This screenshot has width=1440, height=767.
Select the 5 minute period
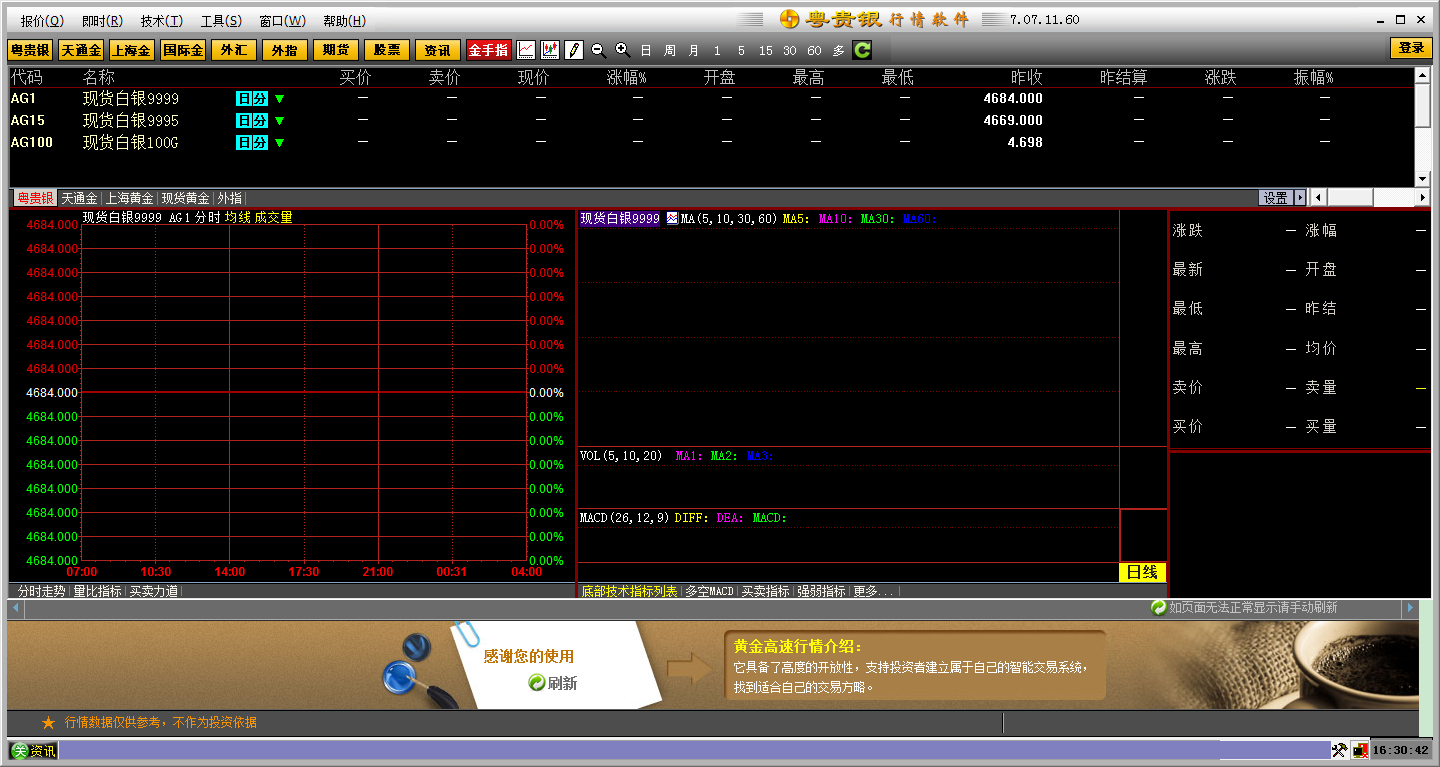coord(741,50)
